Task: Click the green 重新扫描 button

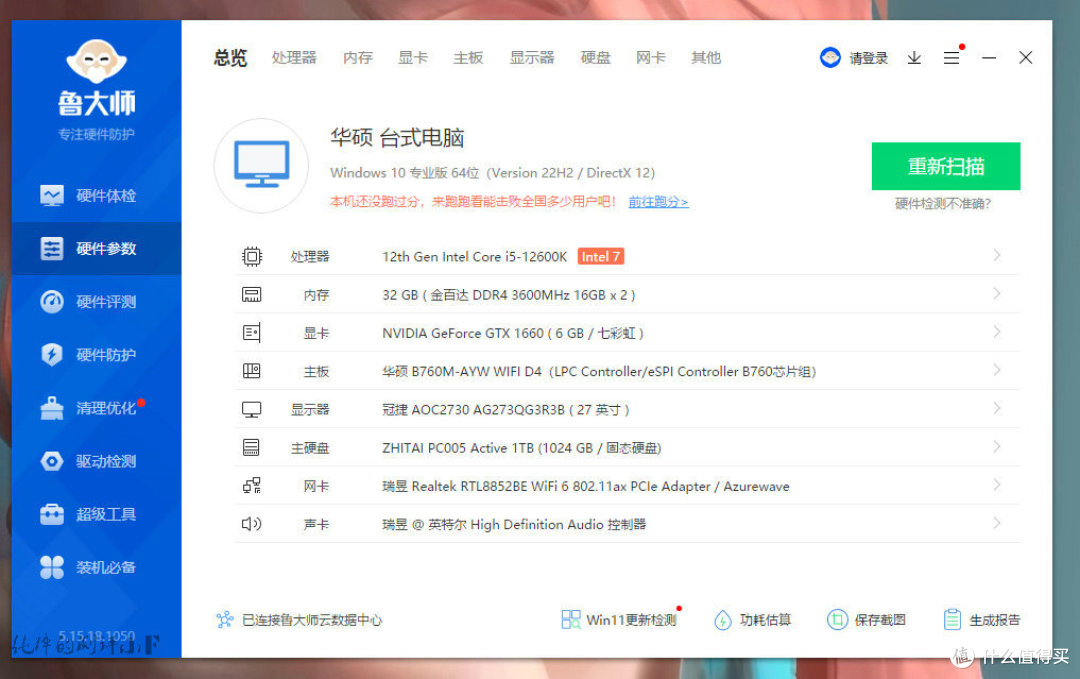Action: (x=946, y=166)
